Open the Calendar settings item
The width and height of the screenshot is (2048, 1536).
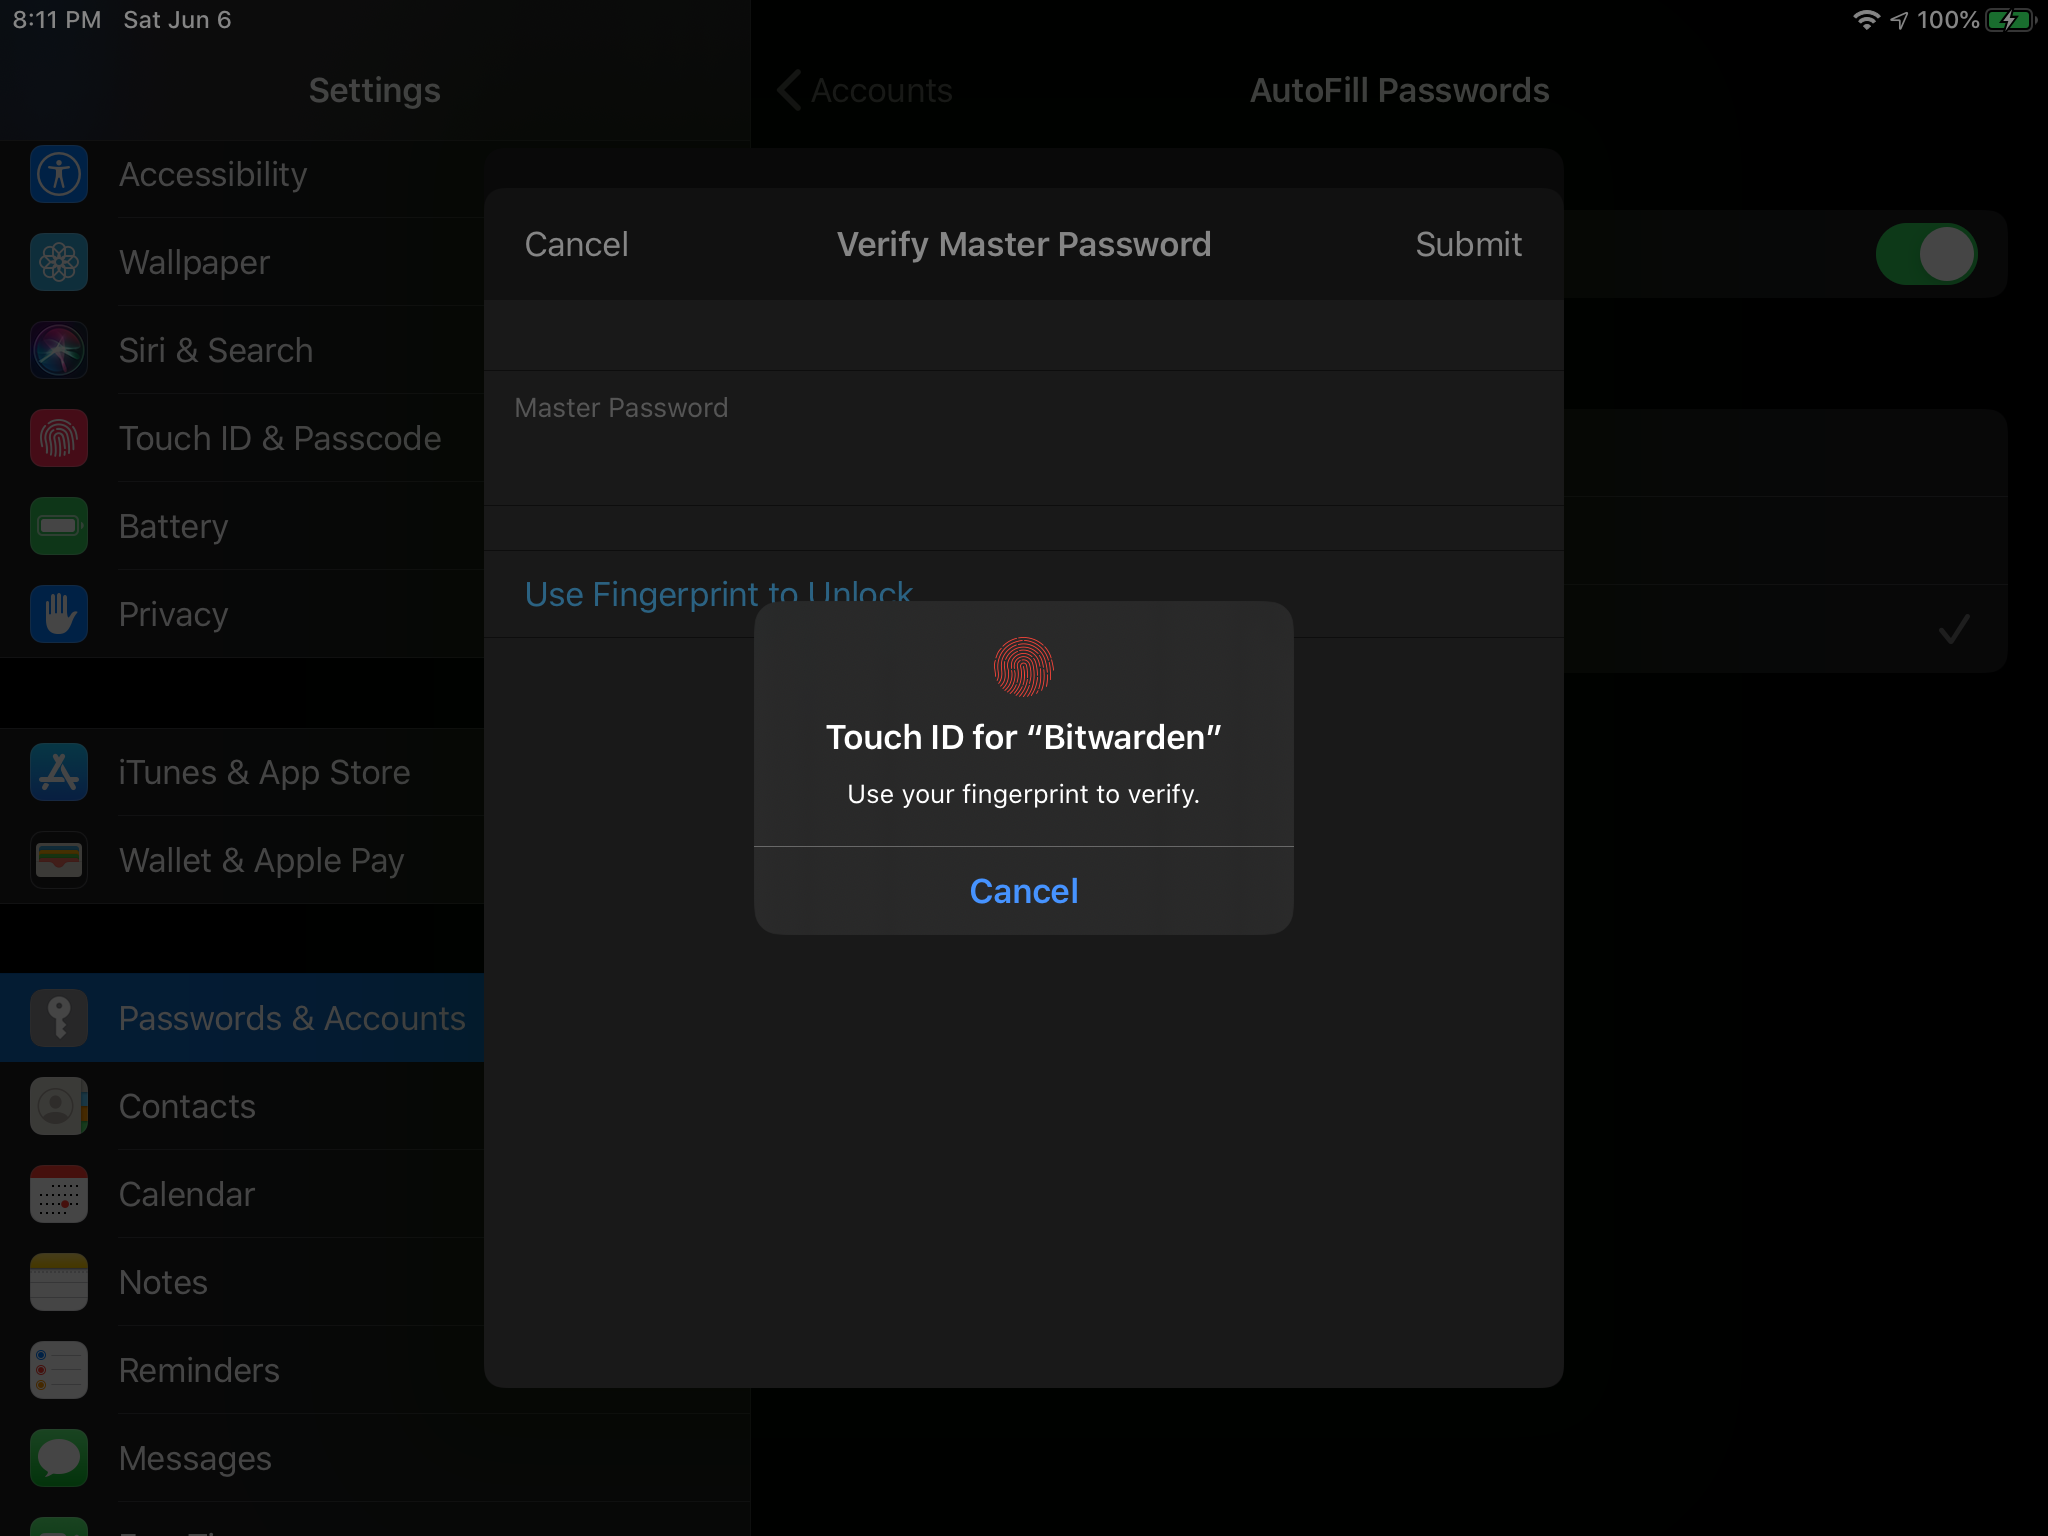click(187, 1194)
